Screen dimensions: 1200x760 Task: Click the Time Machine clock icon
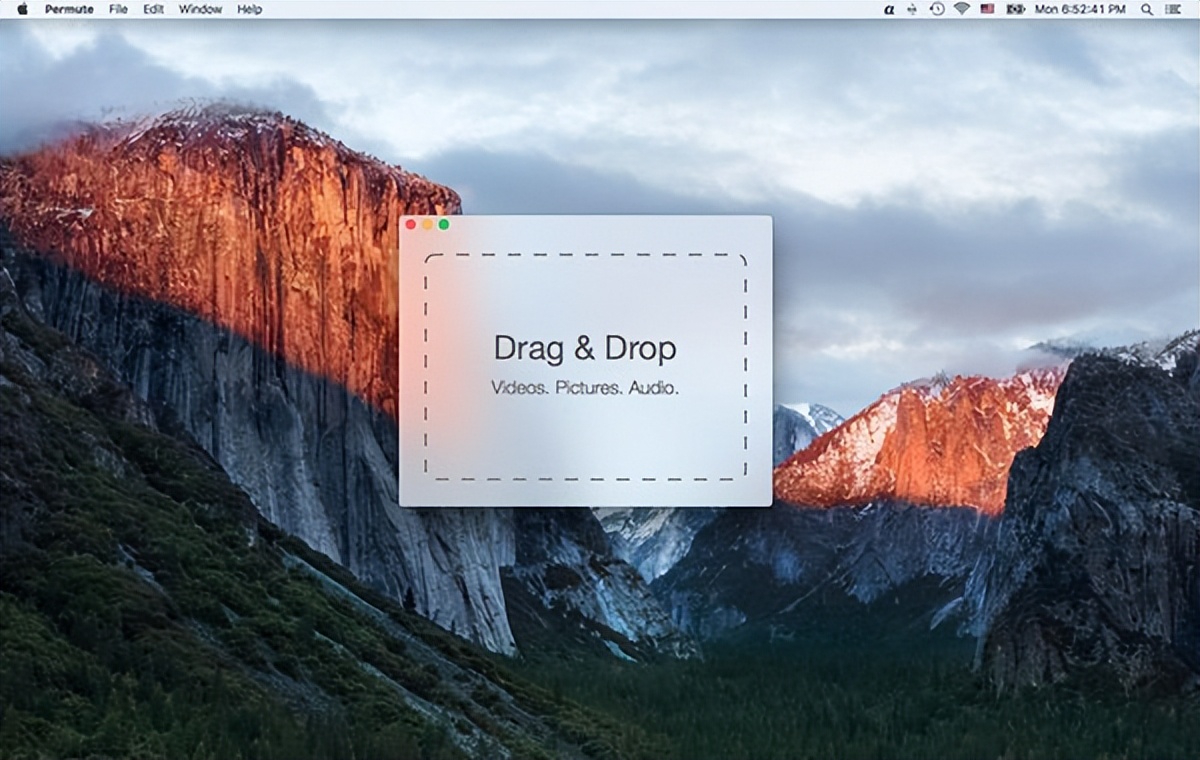(937, 9)
